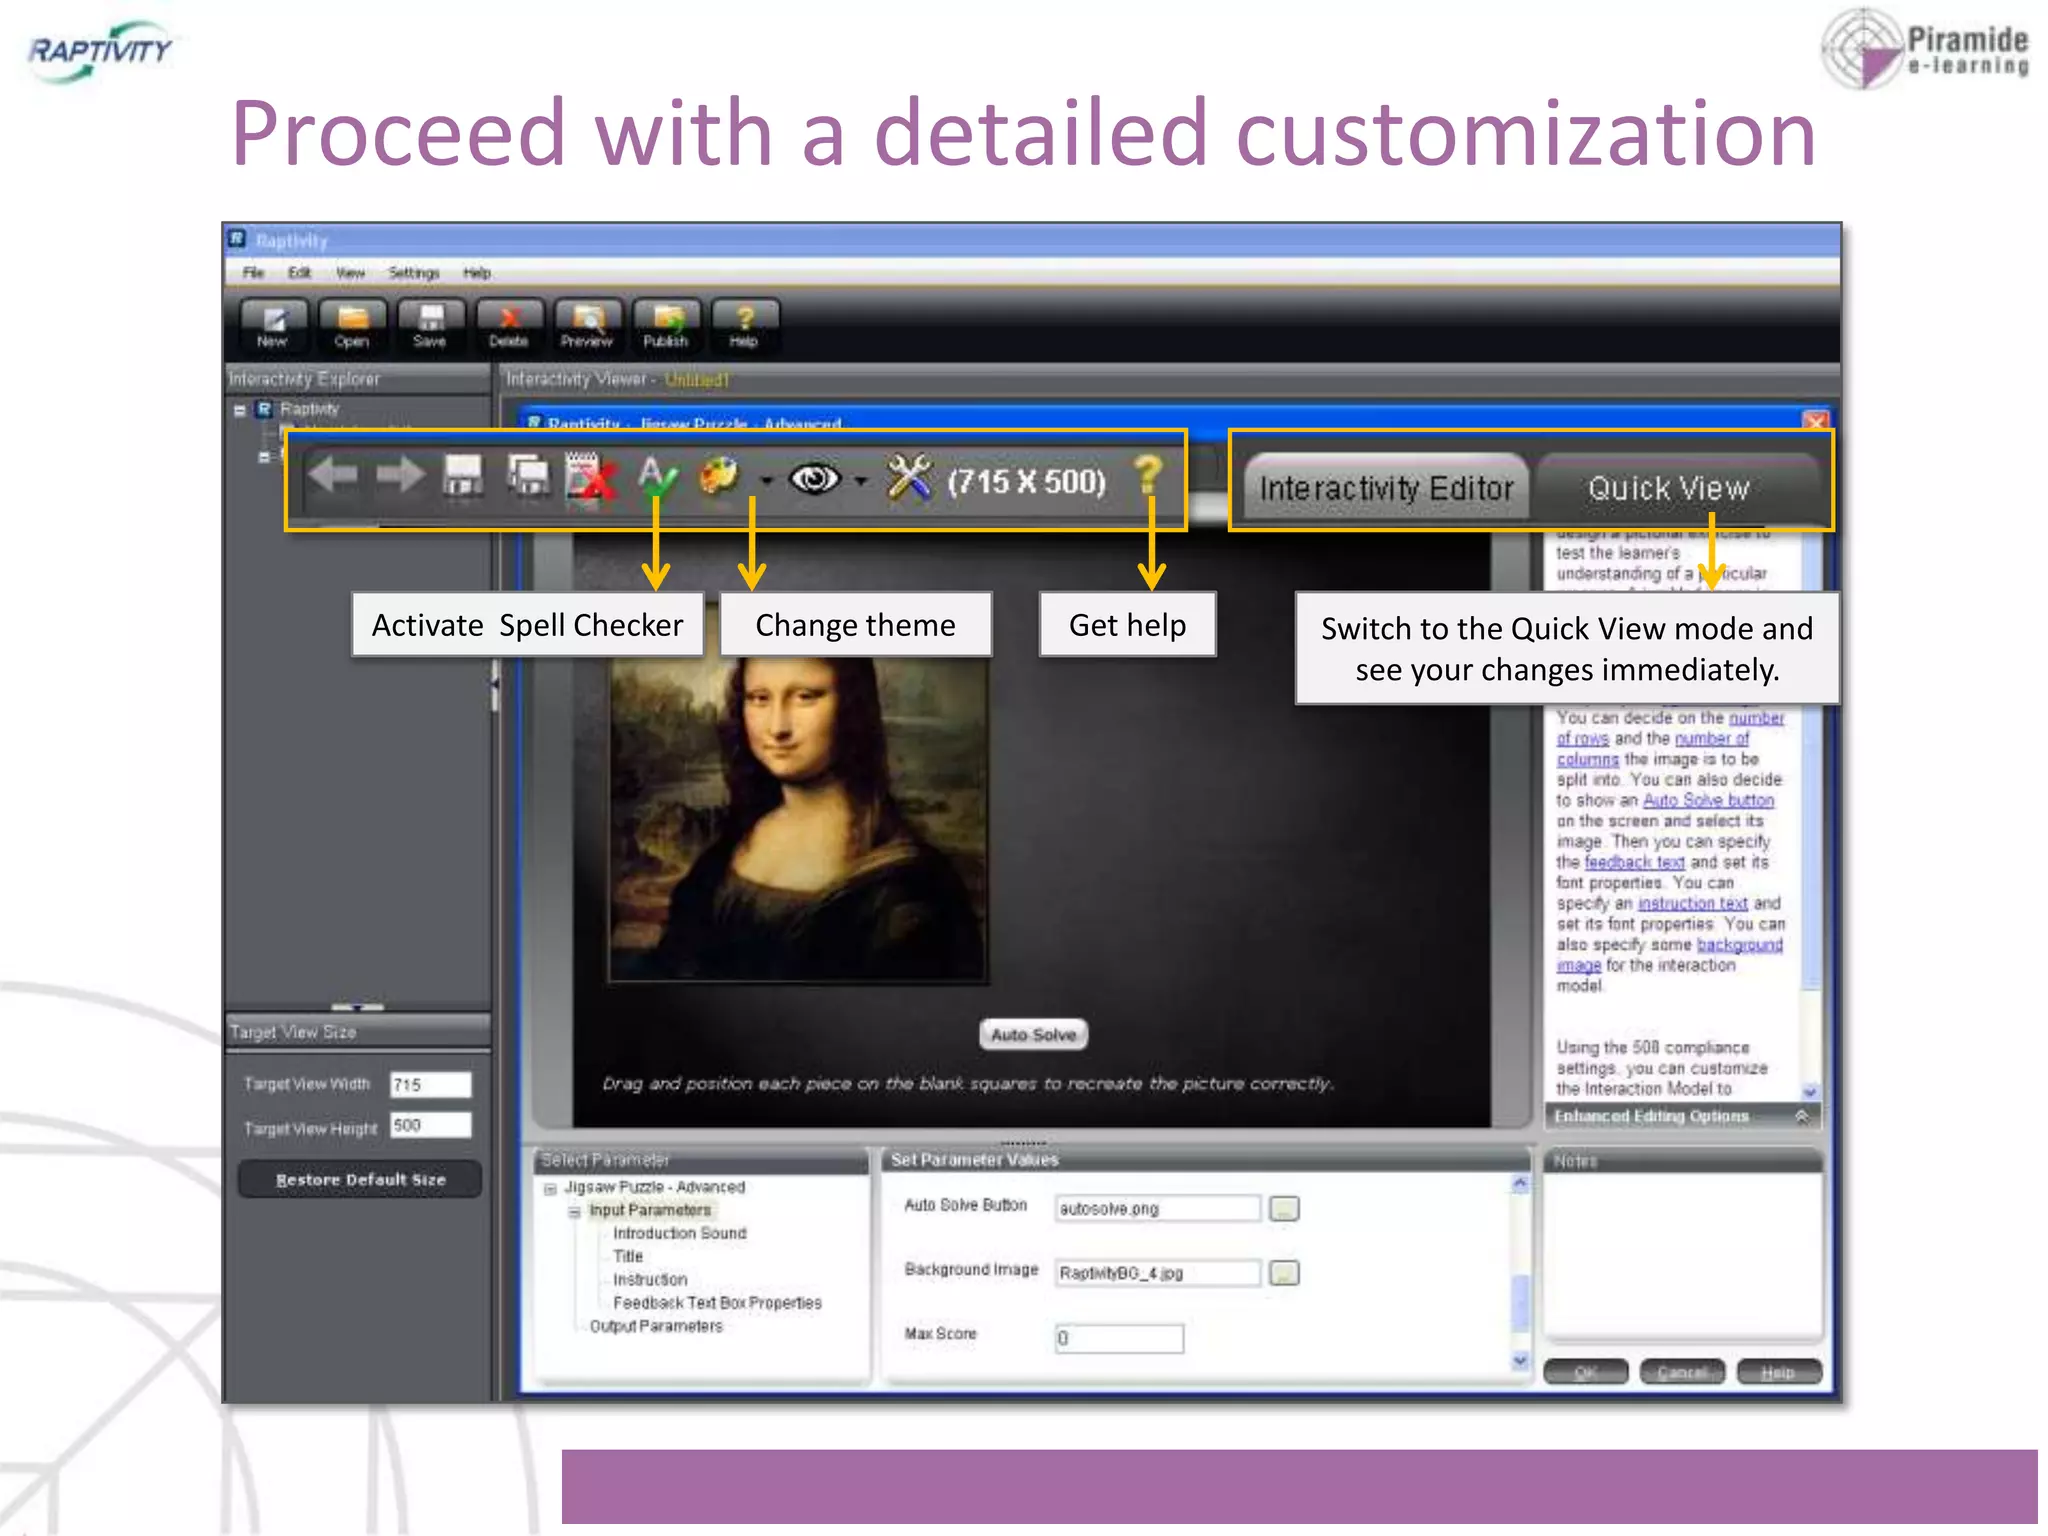Click the yellow question mark help icon
The width and height of the screenshot is (2048, 1536).
pos(1148,476)
